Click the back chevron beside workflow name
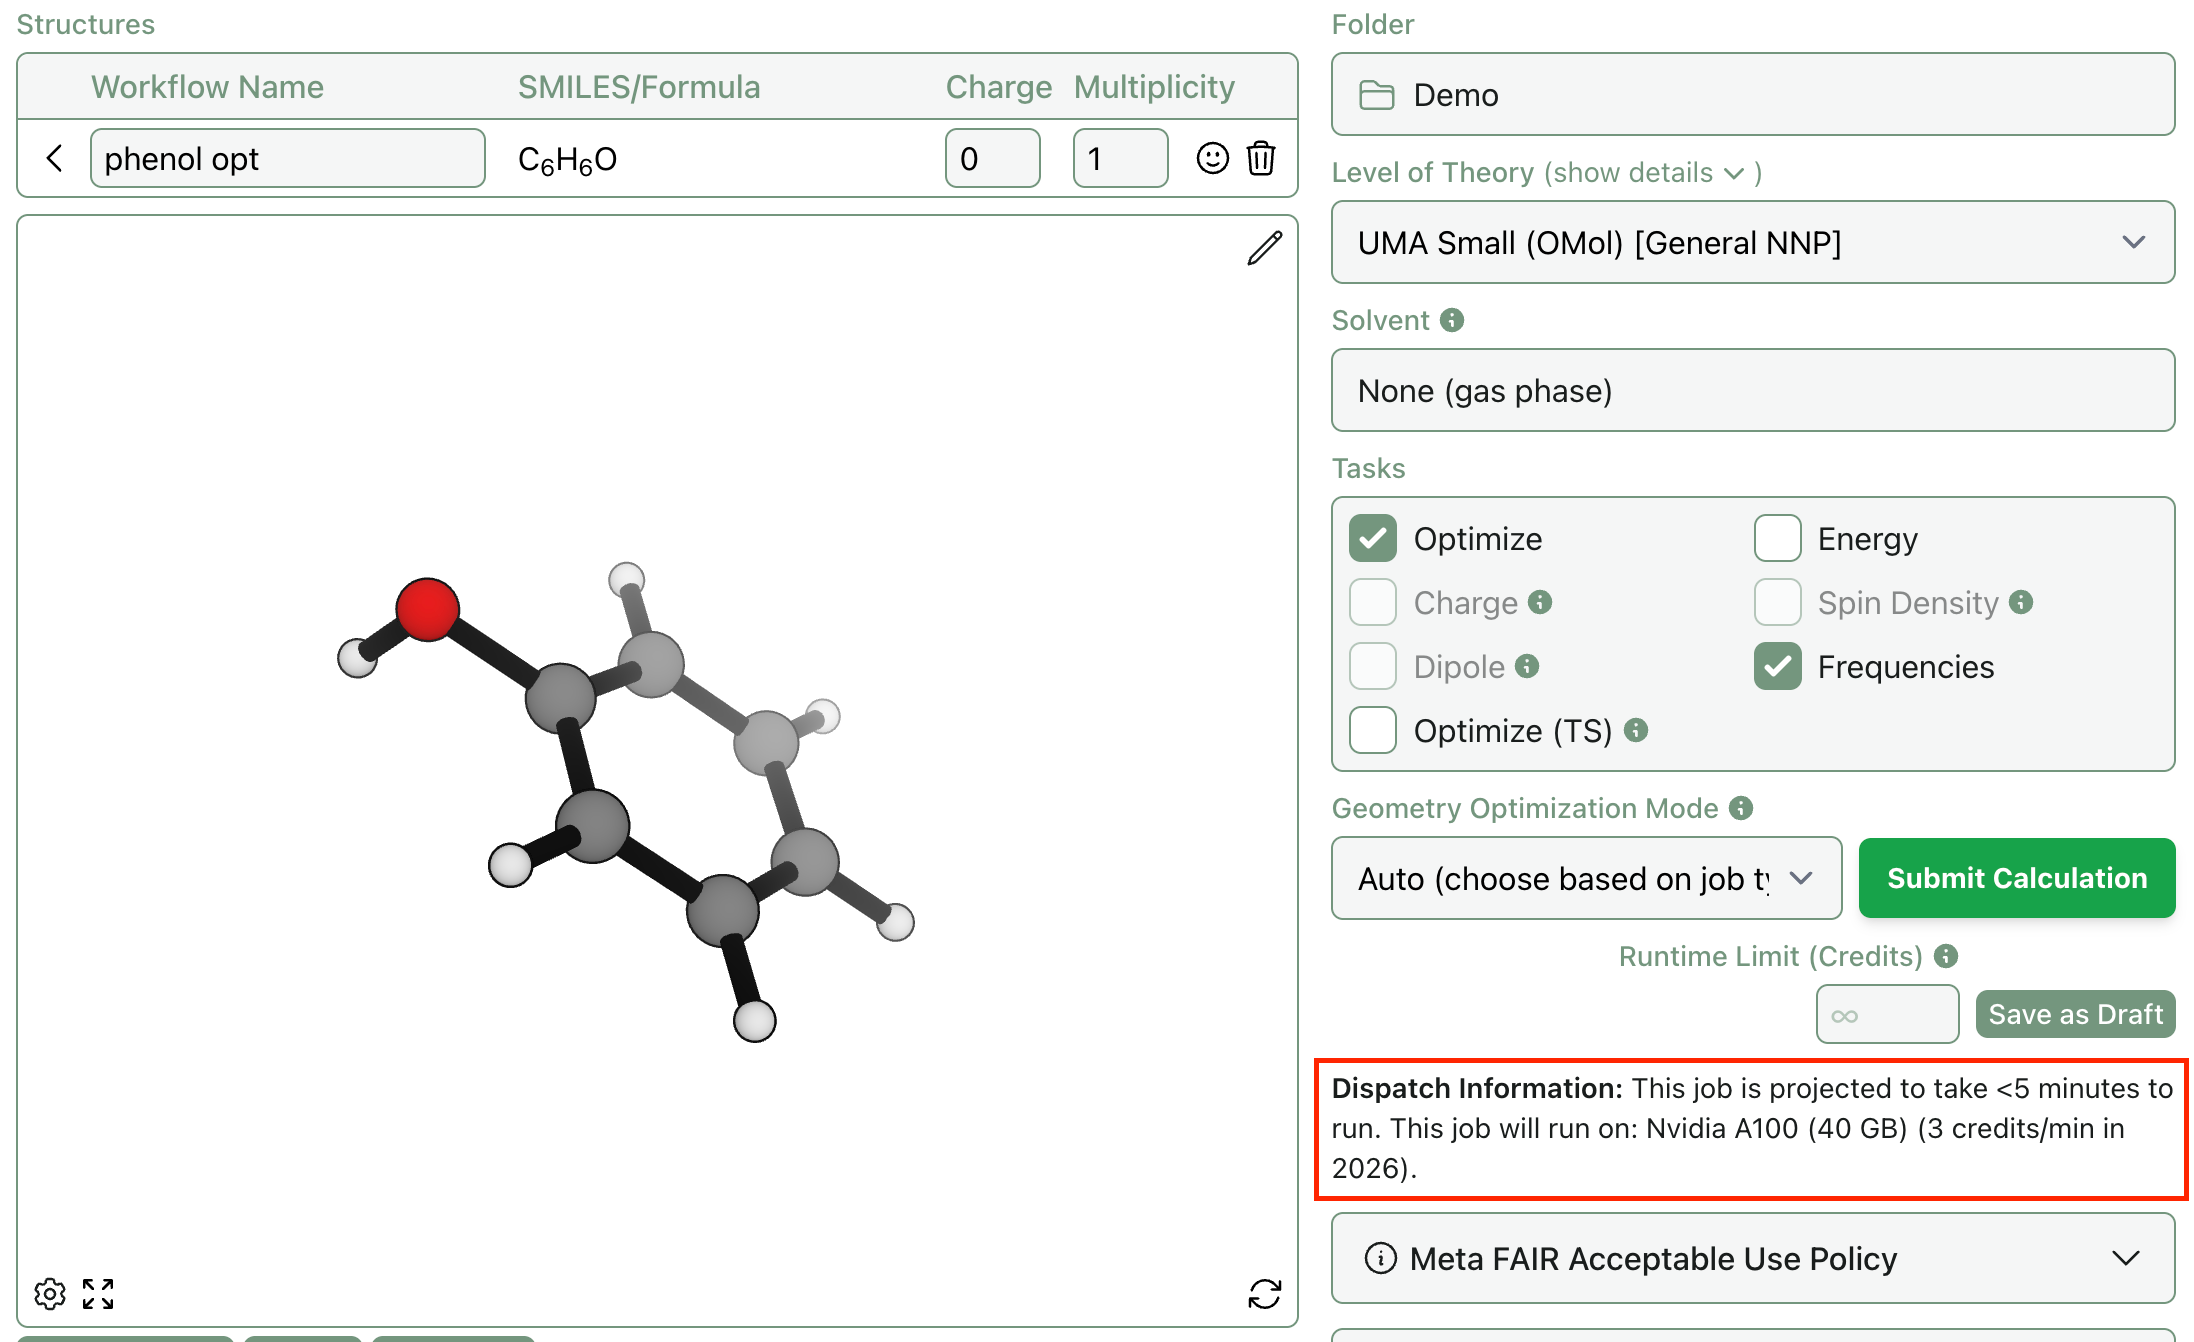 click(55, 158)
